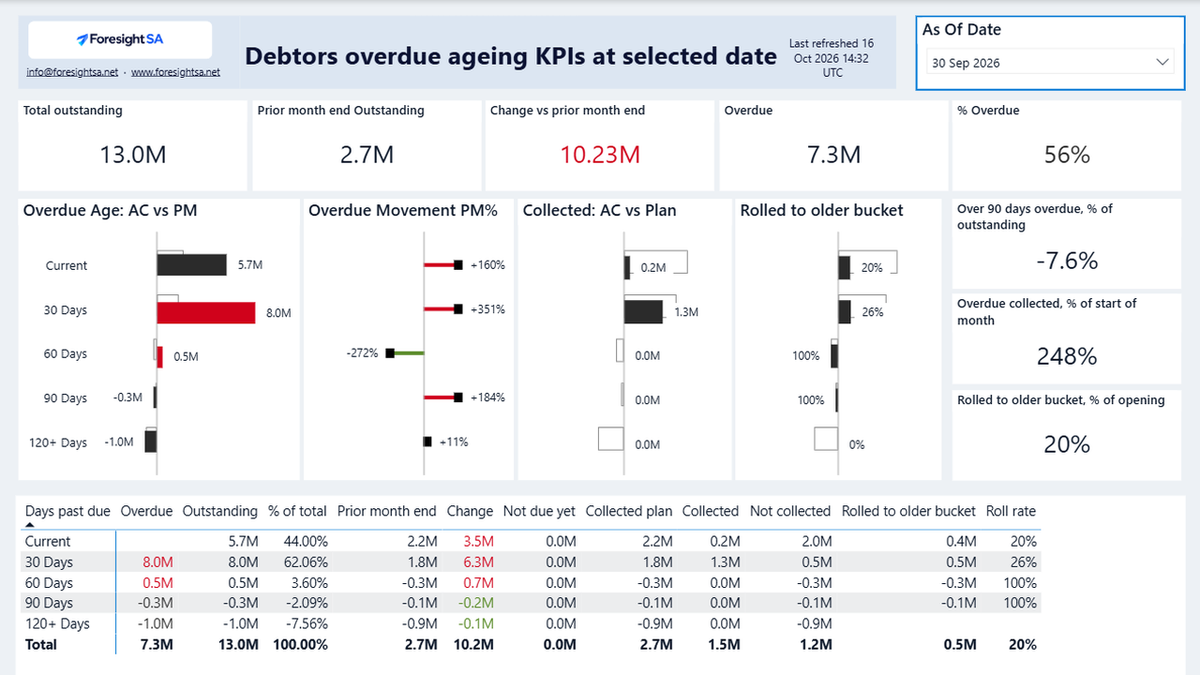Viewport: 1200px width, 675px height.
Task: Select the 1.3M Collected bar
Action: click(x=644, y=312)
